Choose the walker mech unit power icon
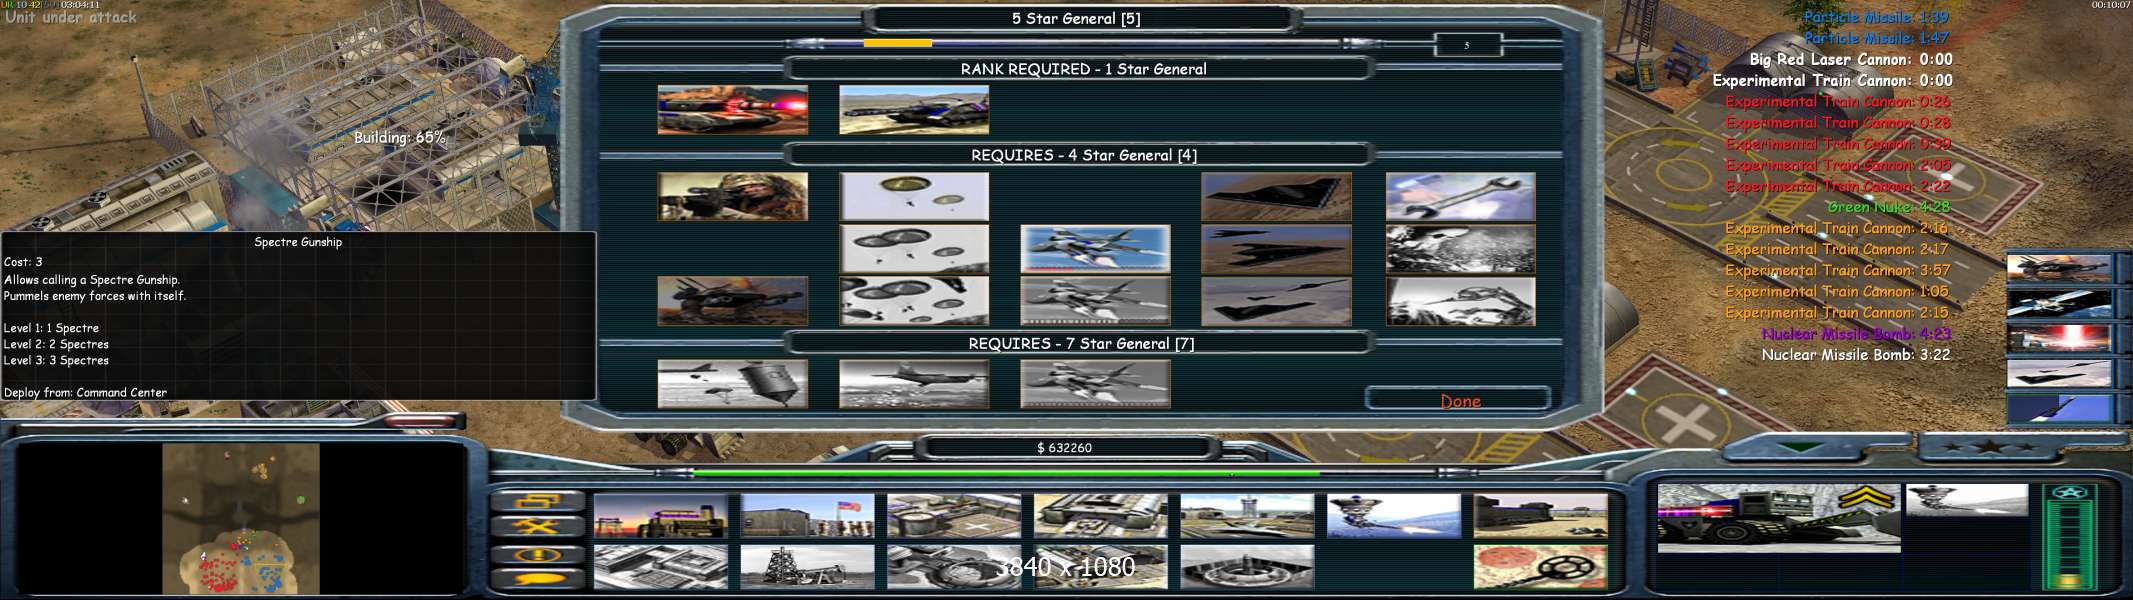The image size is (2133, 600). (x=732, y=301)
